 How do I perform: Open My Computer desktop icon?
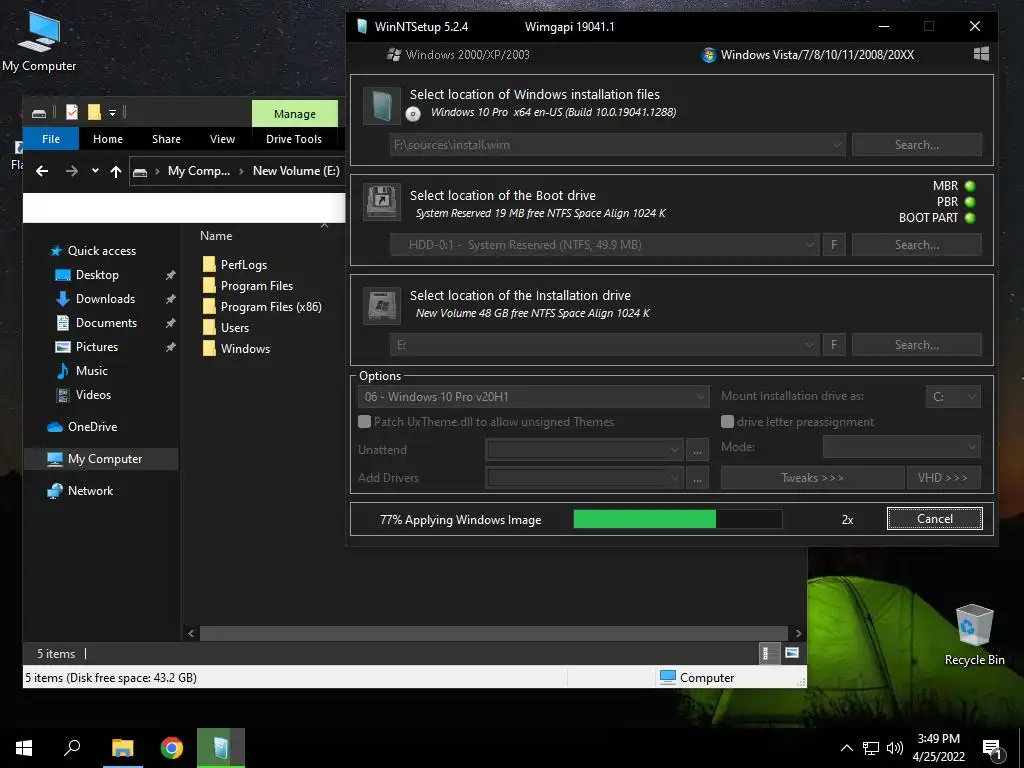point(39,40)
